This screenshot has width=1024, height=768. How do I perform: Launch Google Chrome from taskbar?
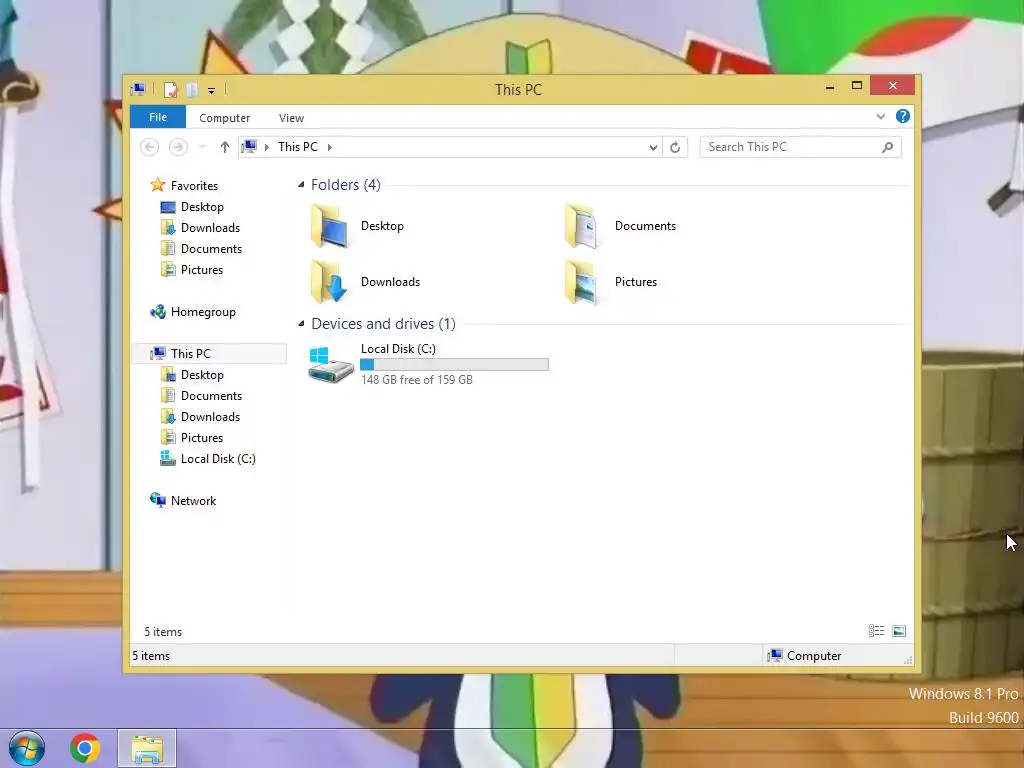85,748
